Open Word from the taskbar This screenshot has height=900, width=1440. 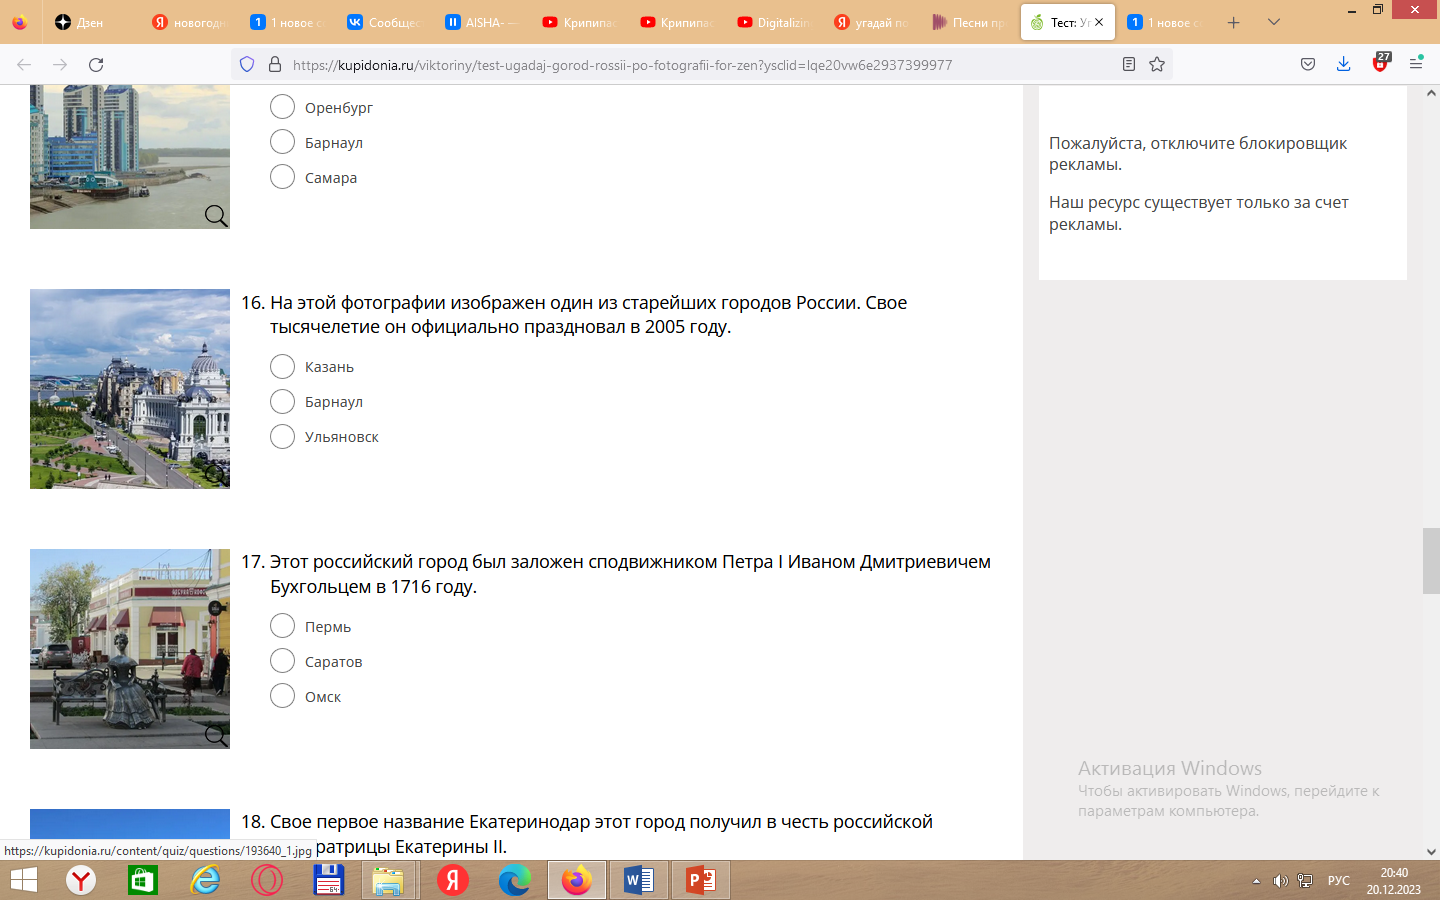638,880
